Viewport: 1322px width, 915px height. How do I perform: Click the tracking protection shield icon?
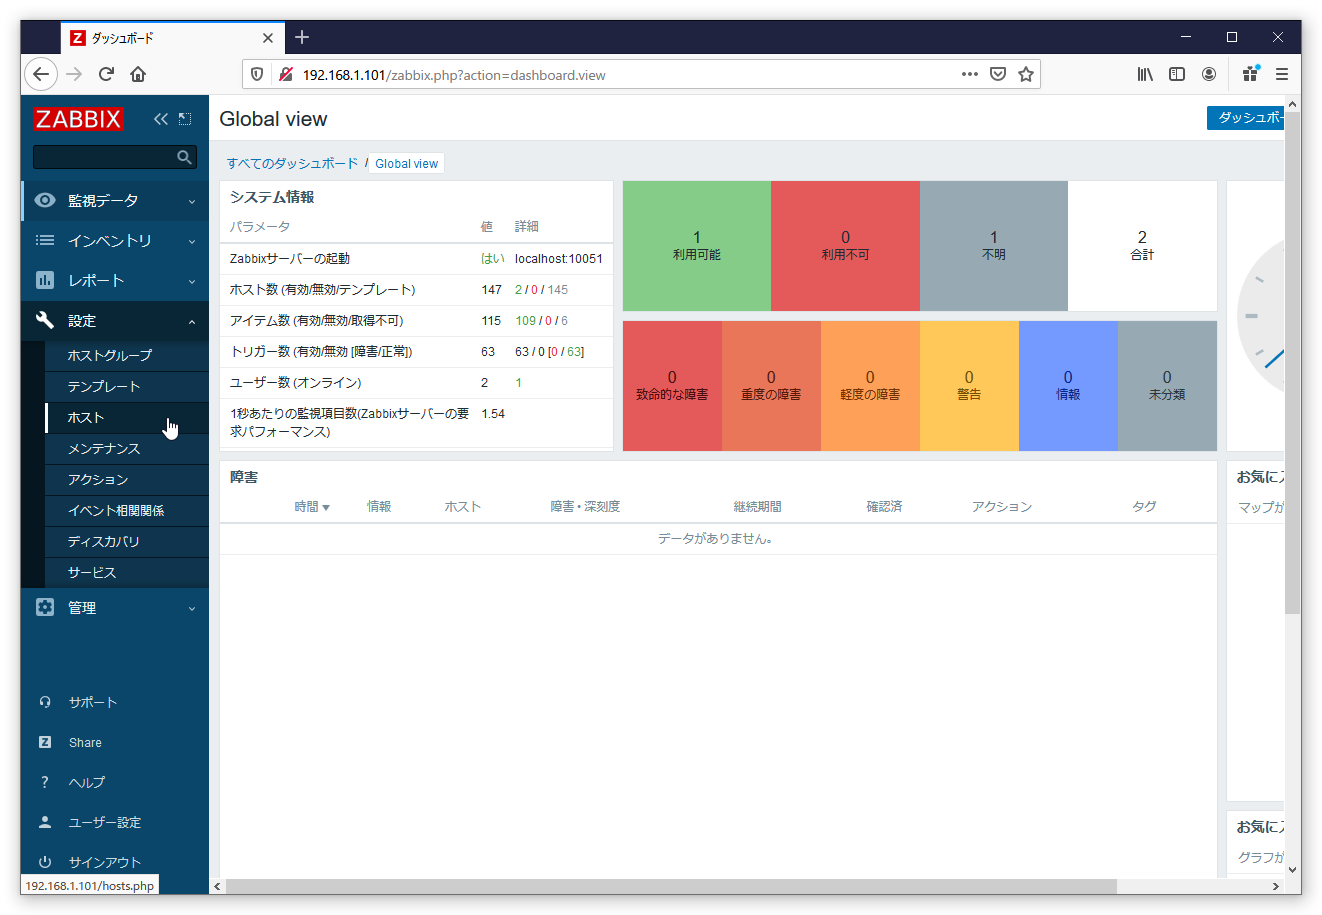click(257, 74)
